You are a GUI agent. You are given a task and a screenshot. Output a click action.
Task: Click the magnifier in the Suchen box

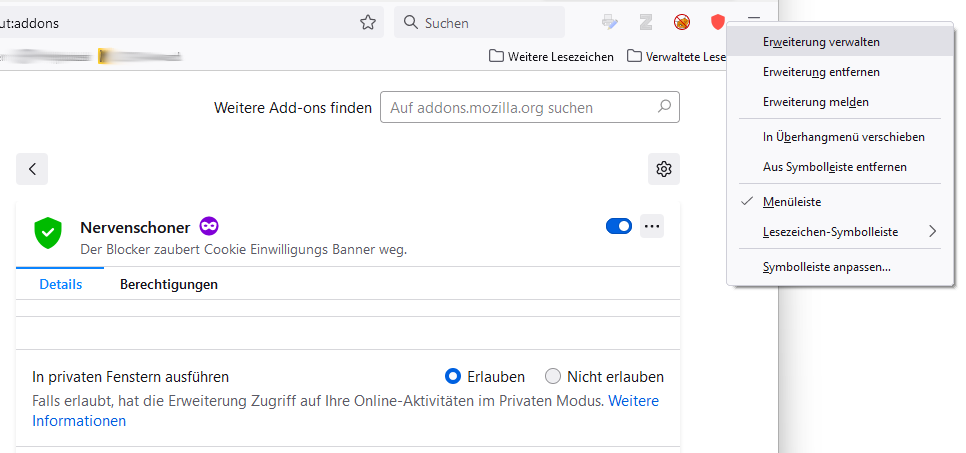tap(410, 23)
